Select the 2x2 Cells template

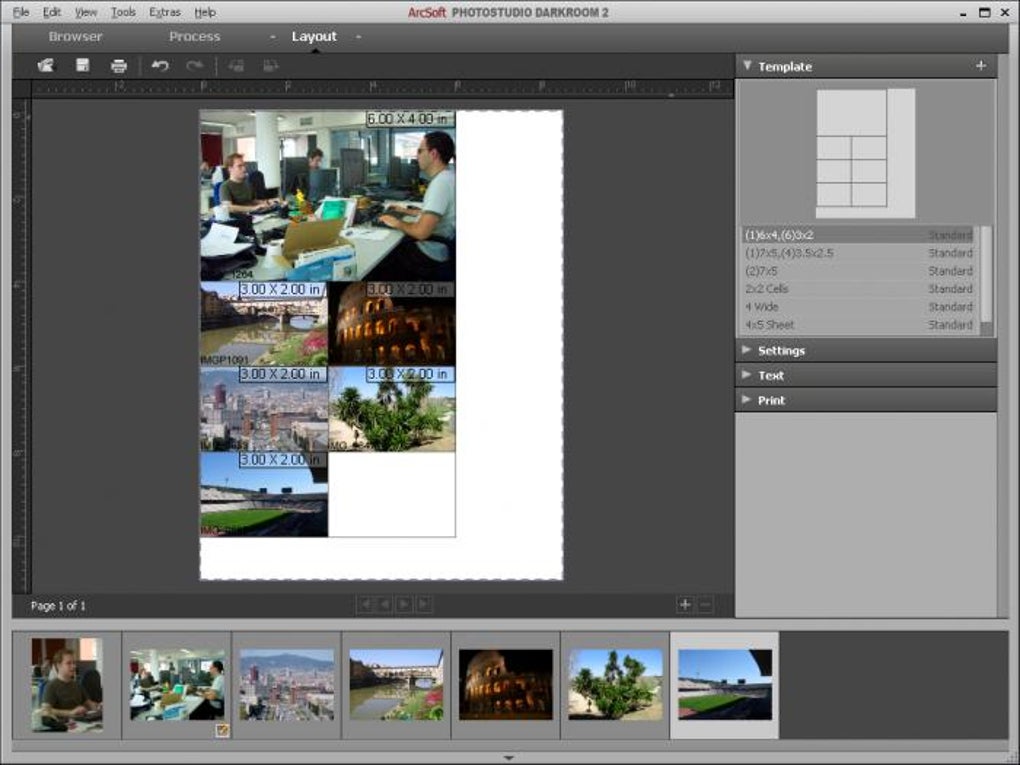tap(767, 289)
